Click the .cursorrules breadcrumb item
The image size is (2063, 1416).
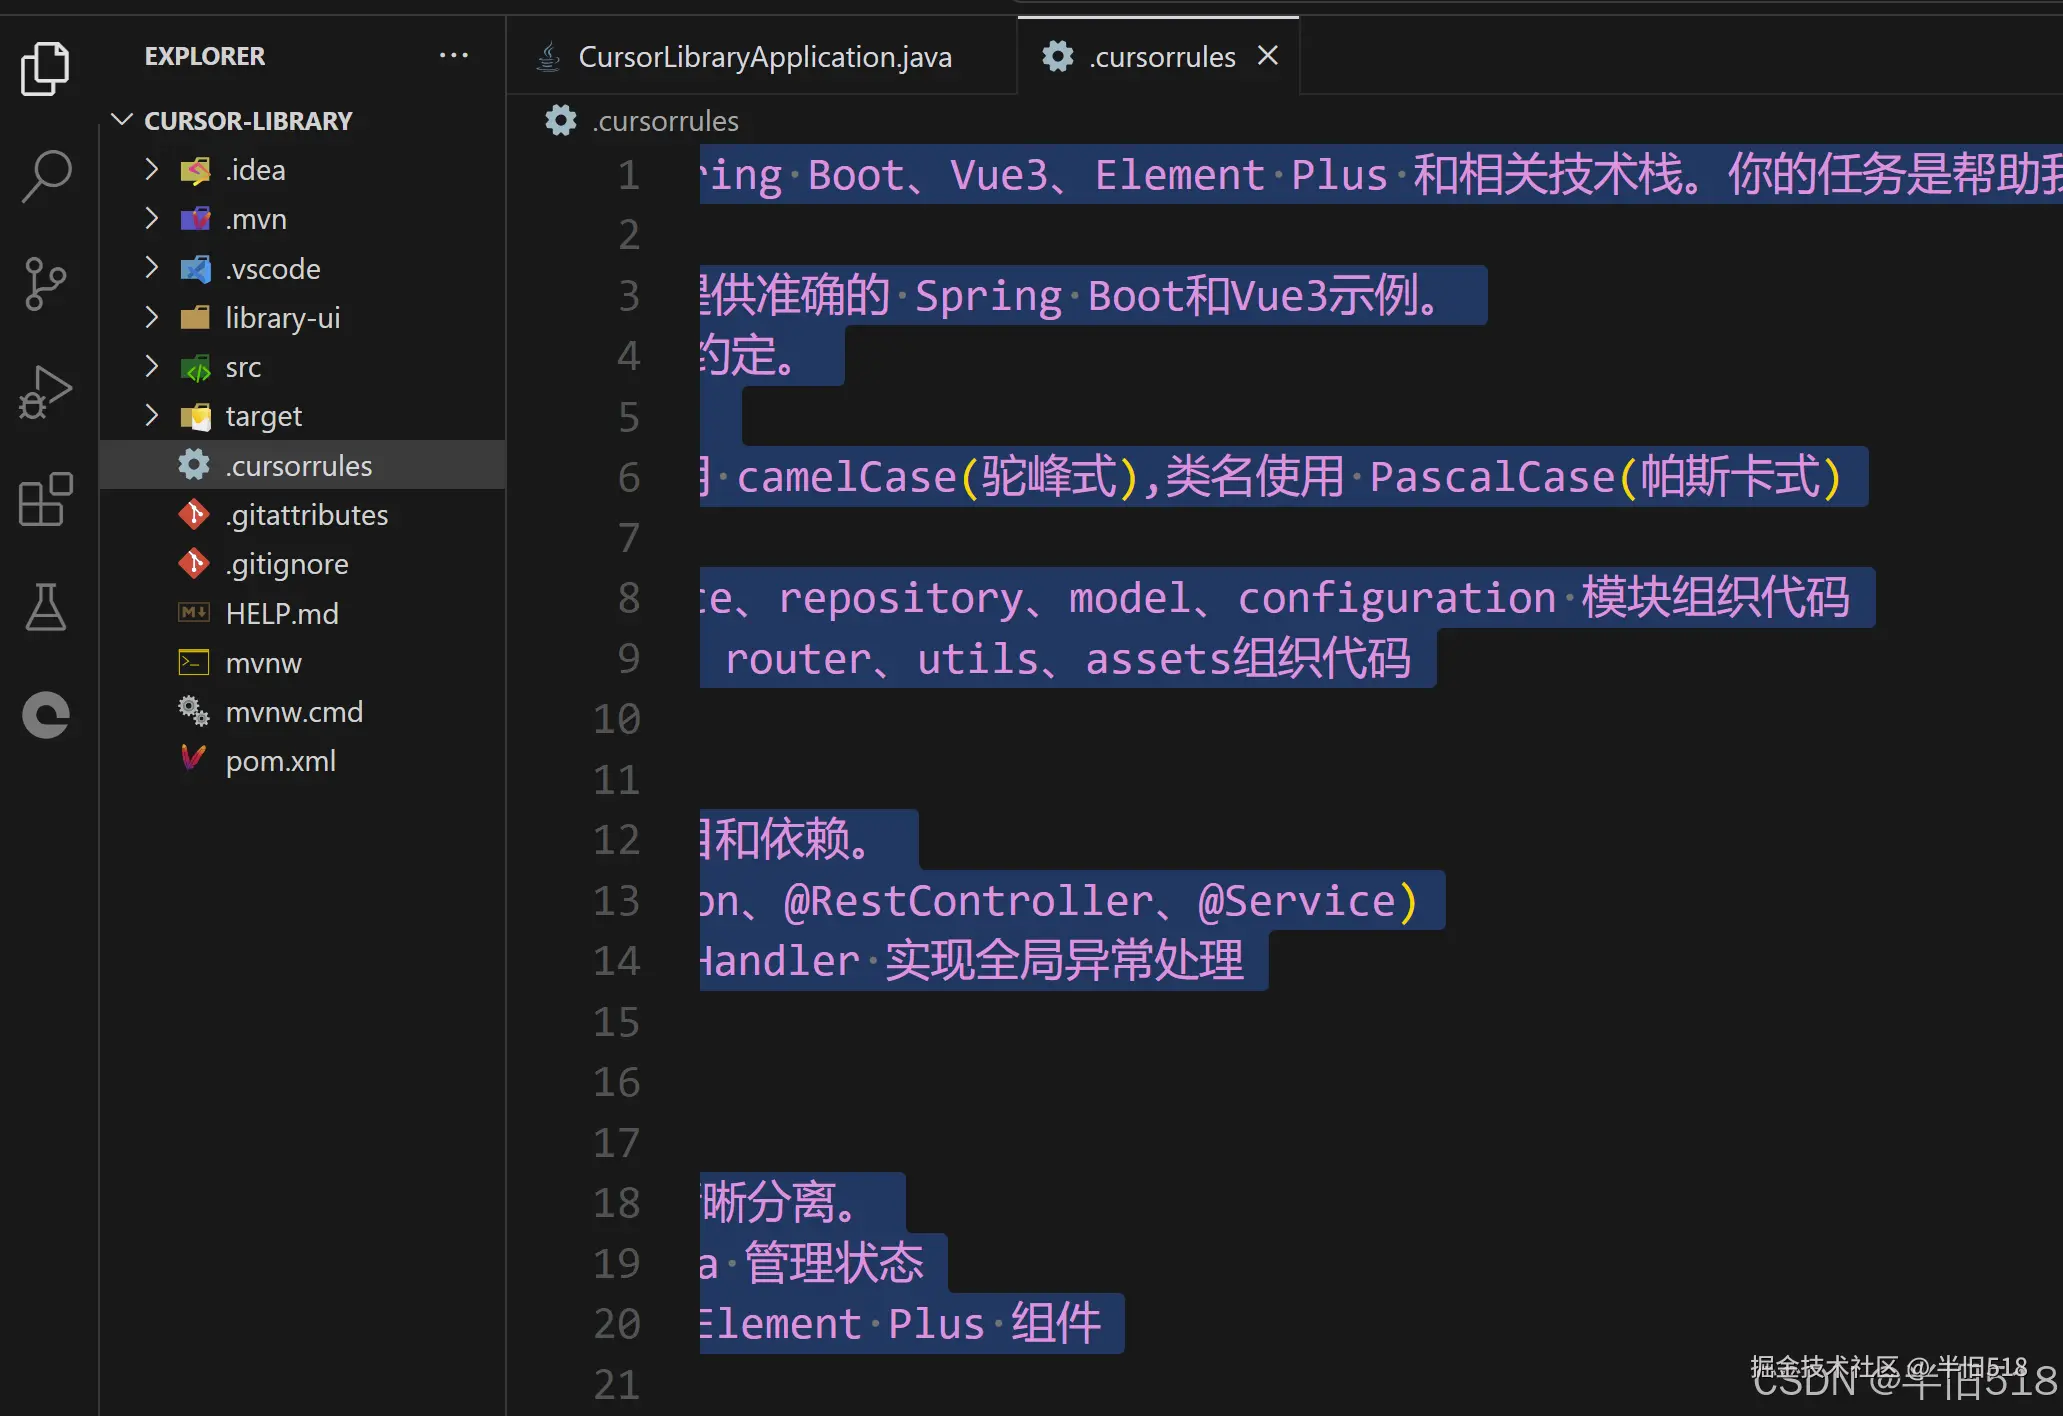pyautogui.click(x=664, y=121)
